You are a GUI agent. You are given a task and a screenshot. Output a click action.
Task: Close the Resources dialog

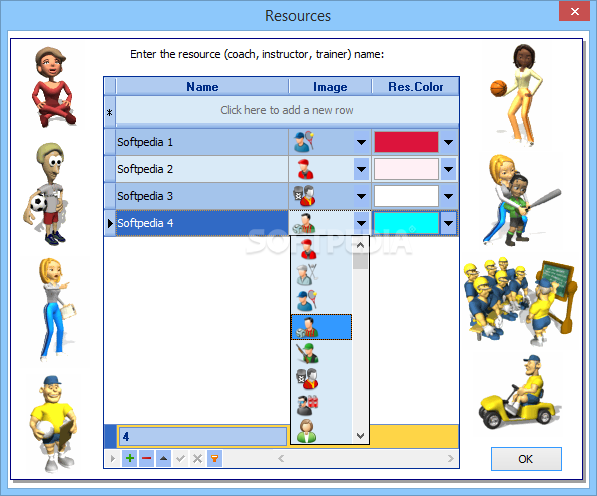pyautogui.click(x=575, y=11)
